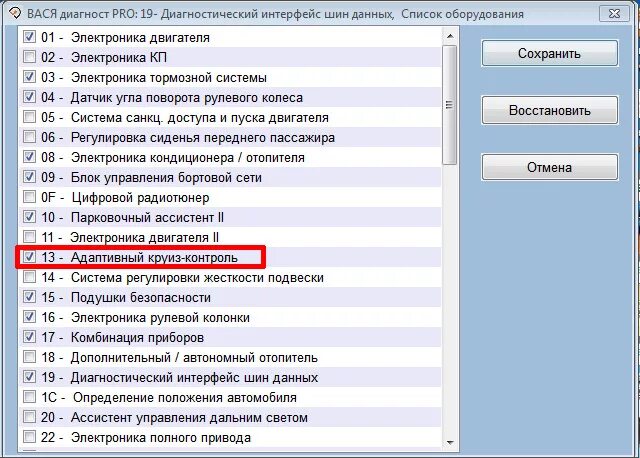
Task: Uncheck 17 - Комбинация приборов checkbox
Action: (x=29, y=336)
